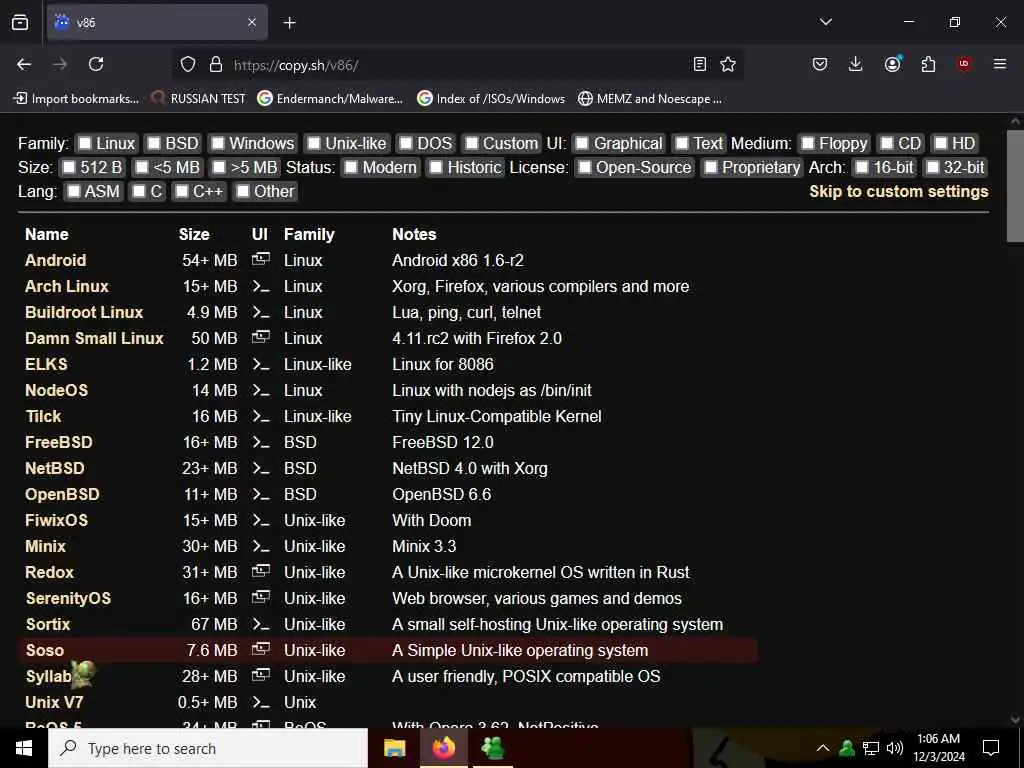Show hidden system tray icons
This screenshot has width=1024, height=768.
823,748
